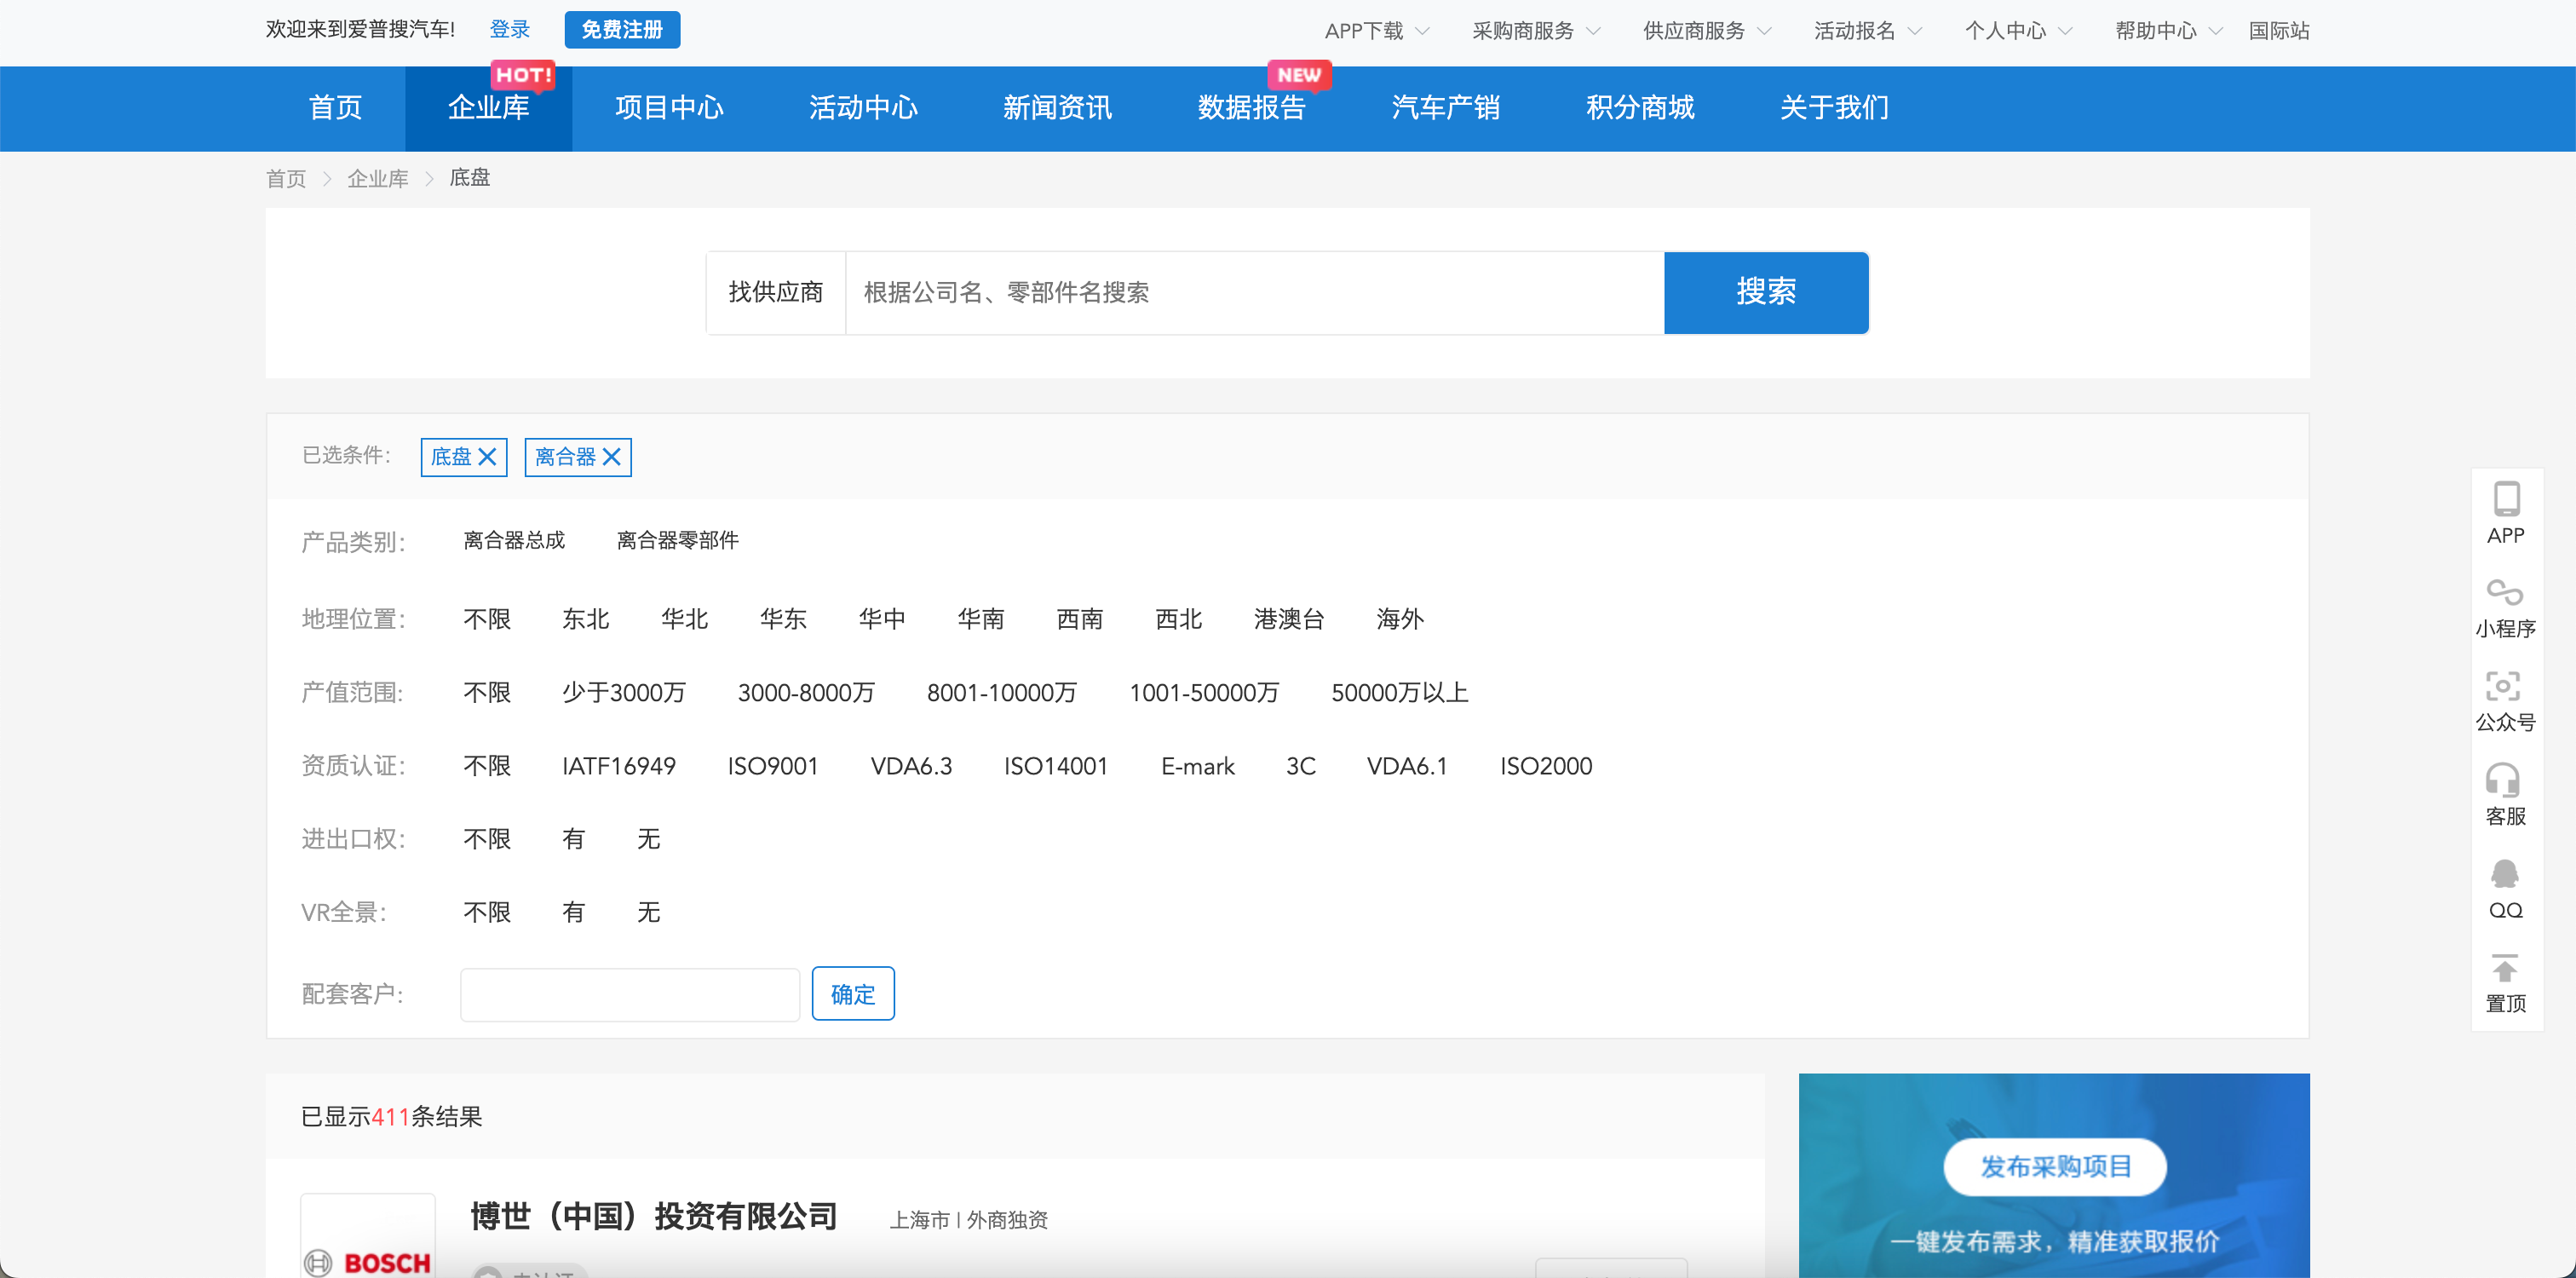2576x1278 pixels.
Task: Open 博世（中国）投资有限公司 company link
Action: tap(654, 1217)
